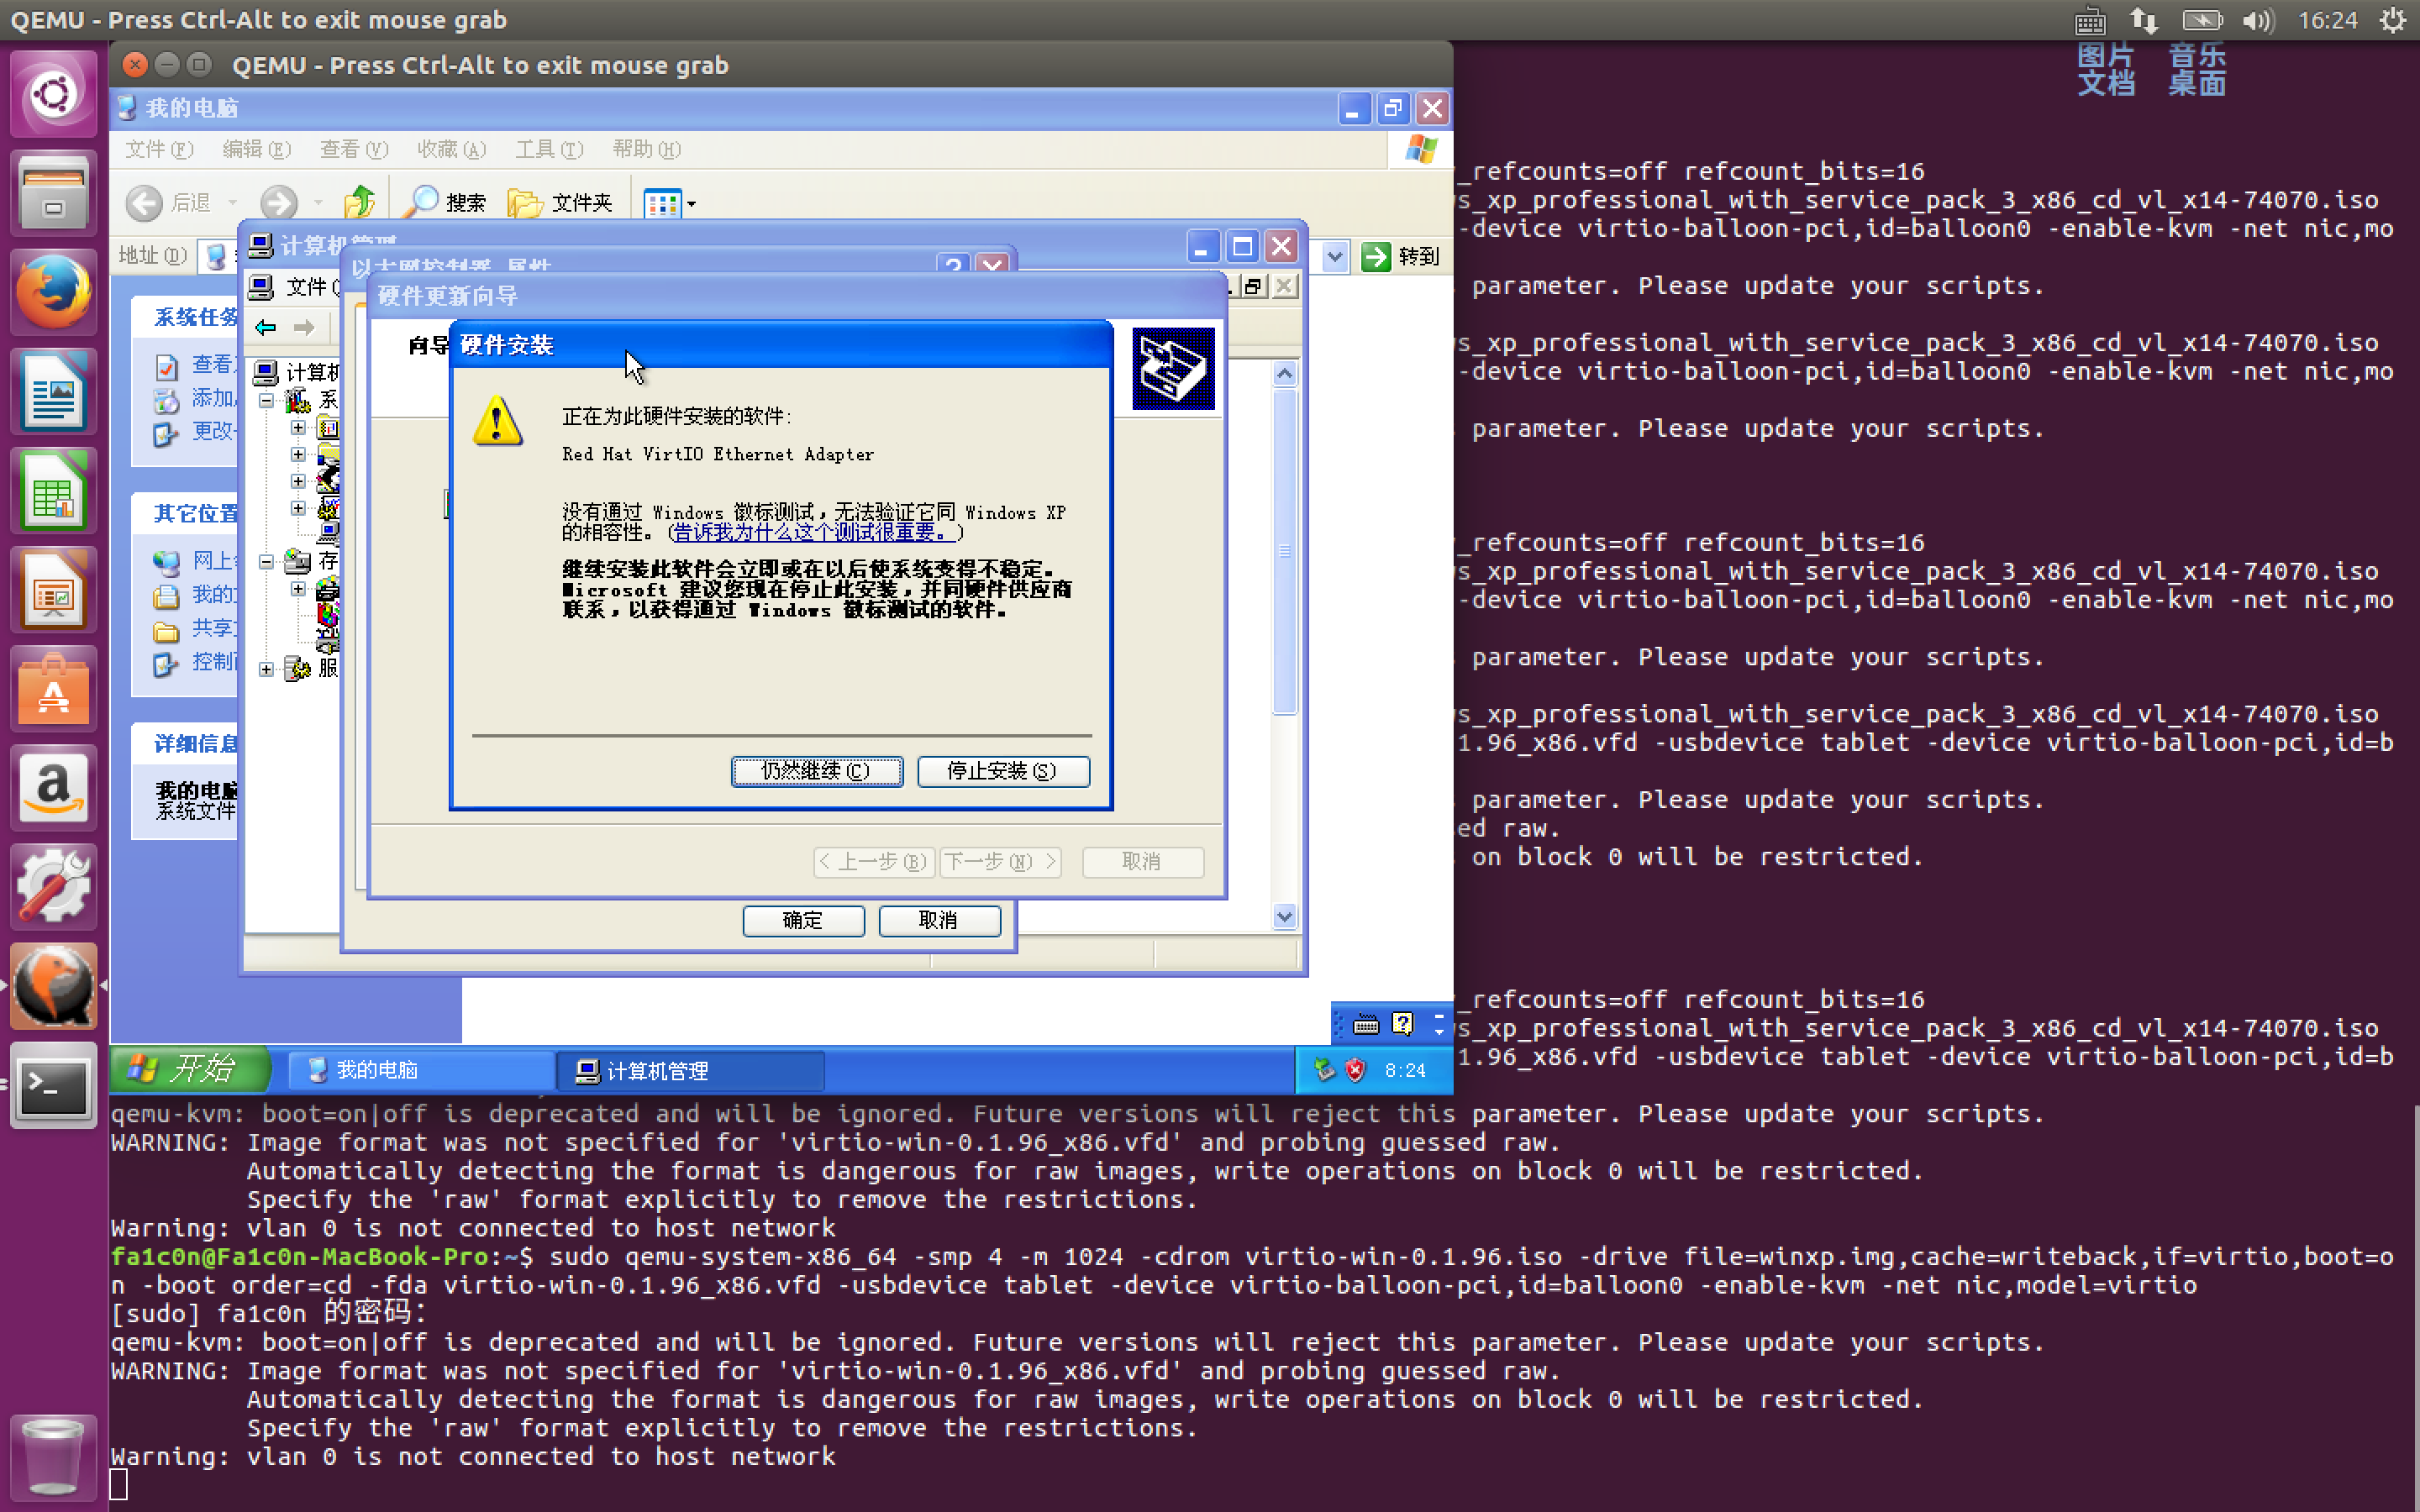
Task: Click the up-folder toolbar icon
Action: (x=359, y=203)
